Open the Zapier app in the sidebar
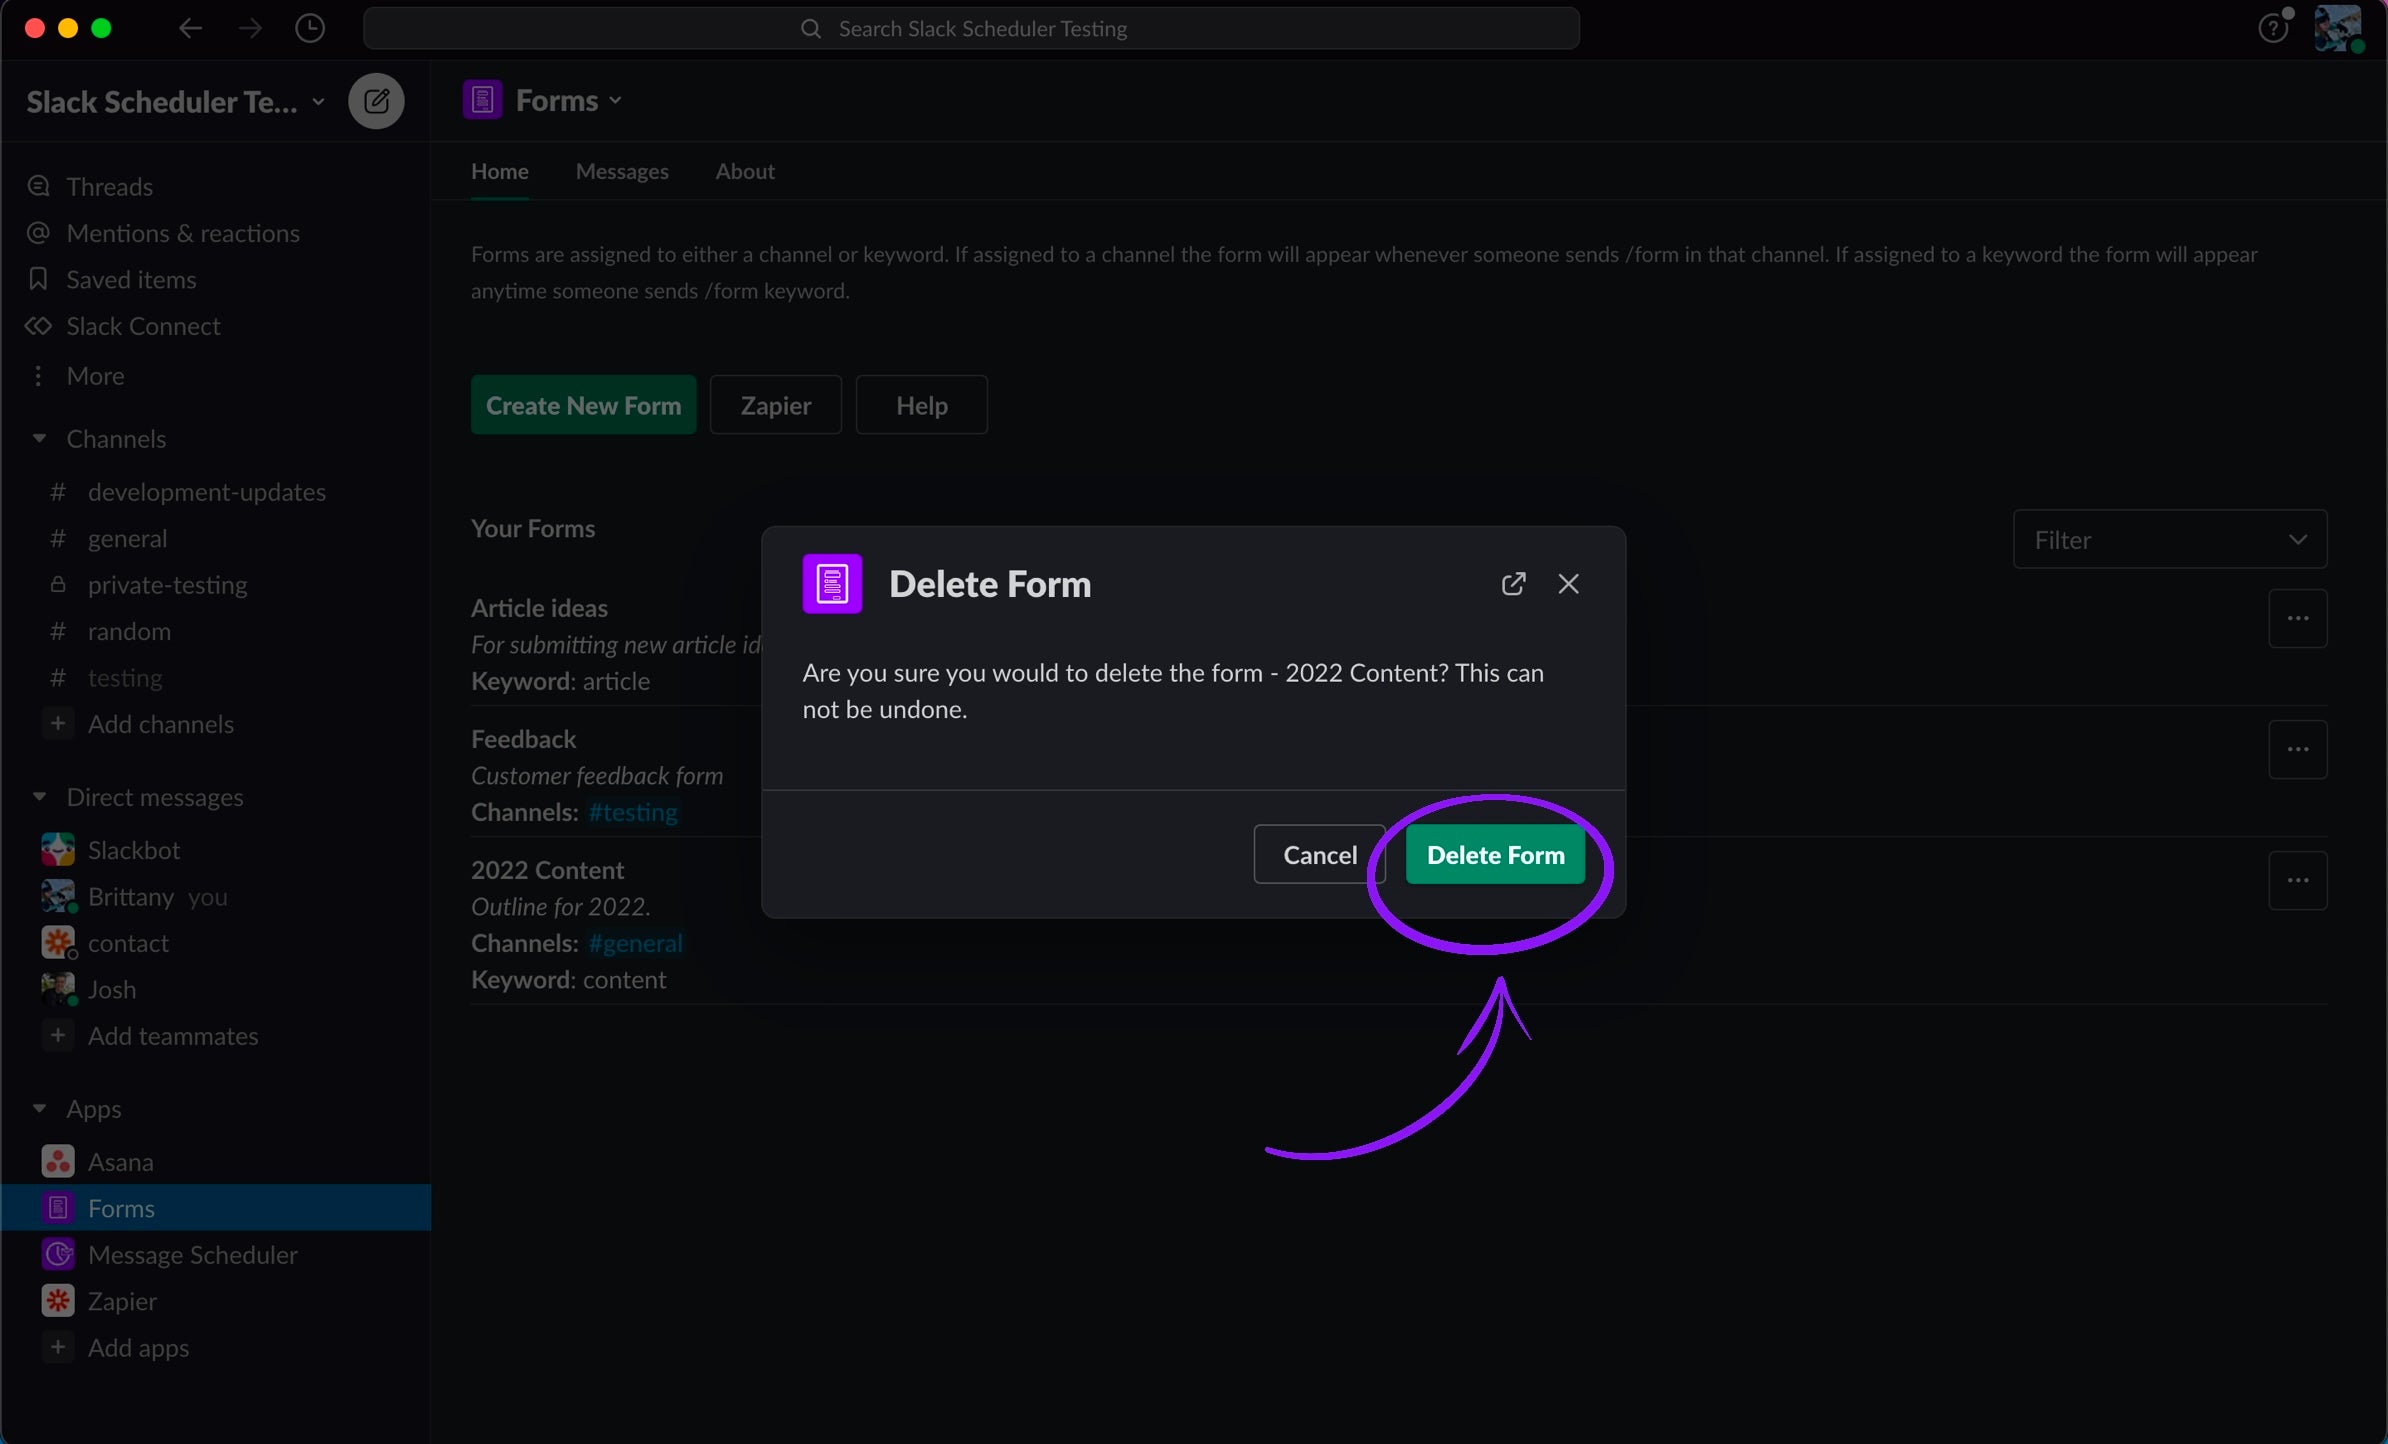This screenshot has width=2388, height=1444. coord(122,1301)
